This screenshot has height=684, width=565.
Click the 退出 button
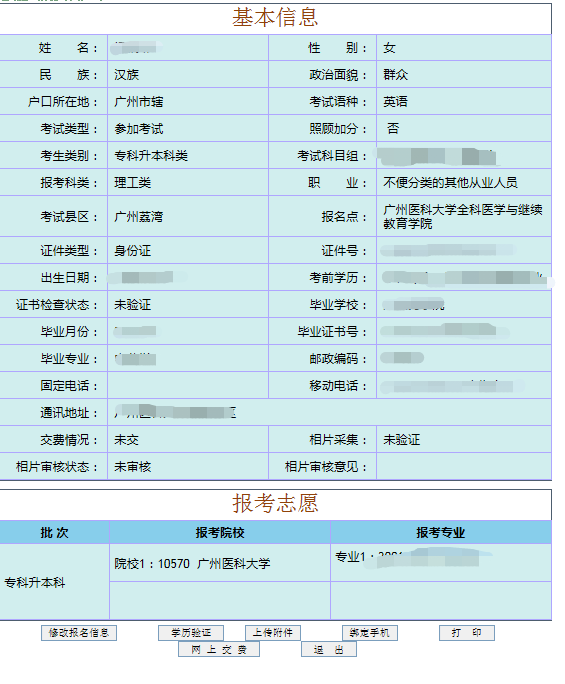click(329, 649)
